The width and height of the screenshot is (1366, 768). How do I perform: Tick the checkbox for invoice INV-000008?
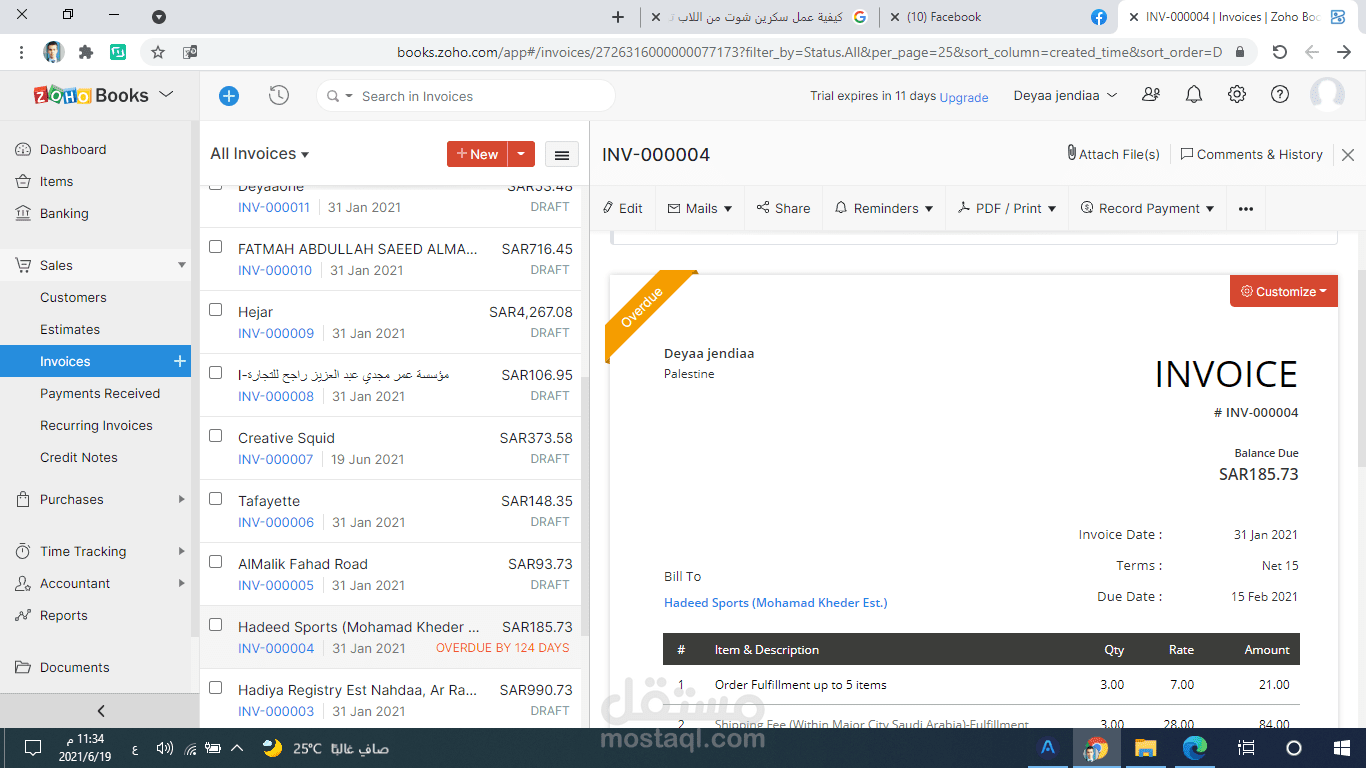click(x=215, y=373)
